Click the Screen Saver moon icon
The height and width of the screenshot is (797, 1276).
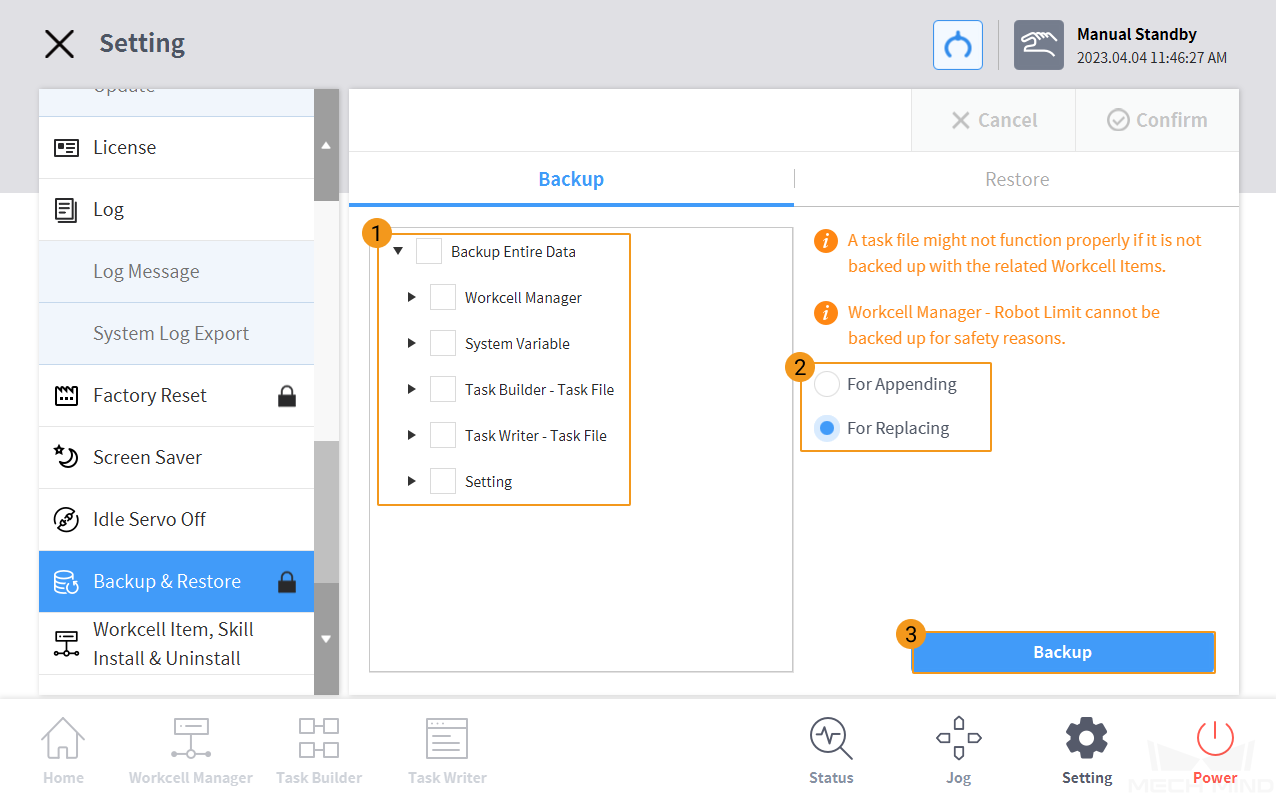pyautogui.click(x=66, y=458)
